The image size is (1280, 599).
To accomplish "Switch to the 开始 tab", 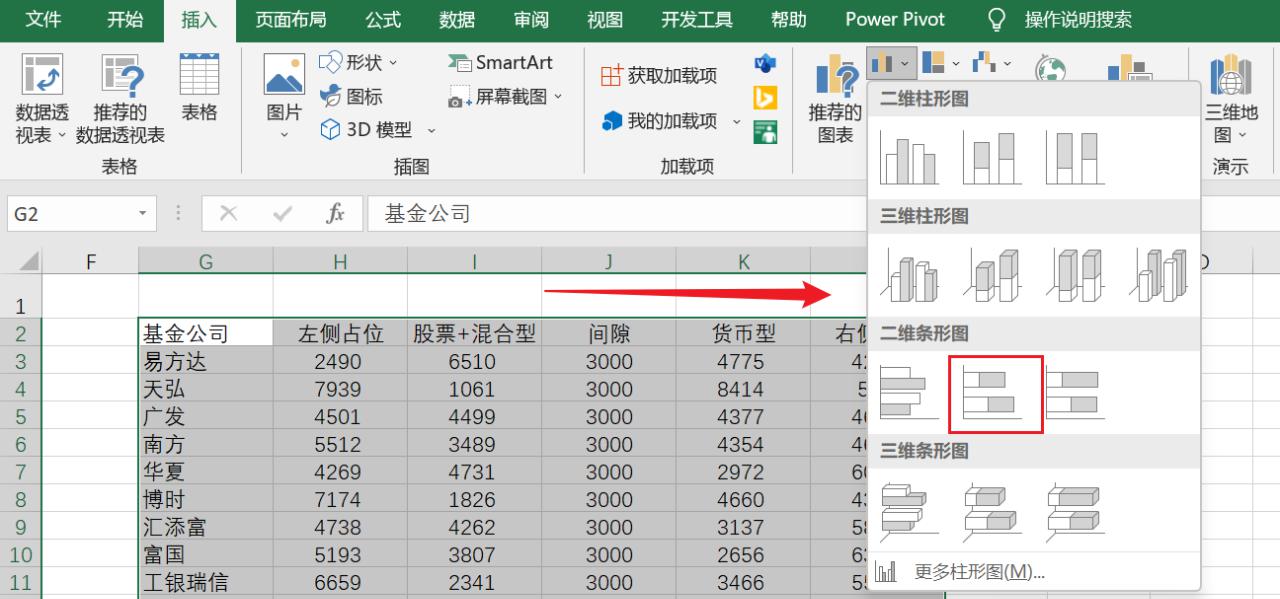I will pyautogui.click(x=125, y=20).
